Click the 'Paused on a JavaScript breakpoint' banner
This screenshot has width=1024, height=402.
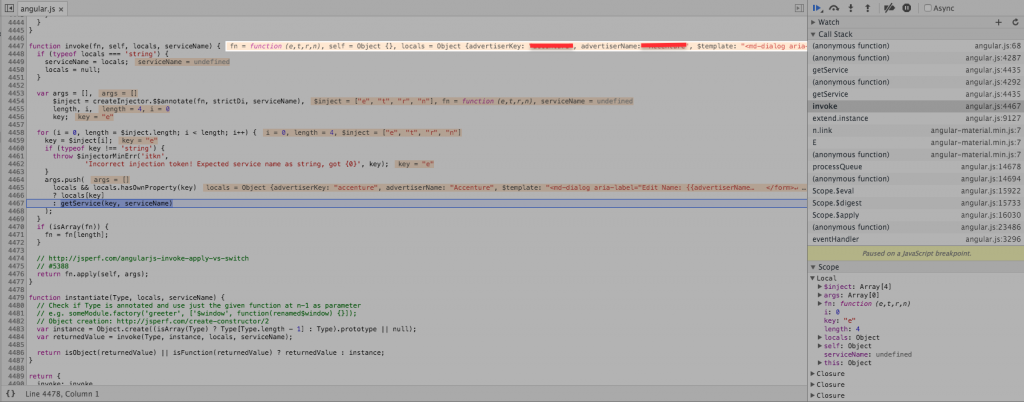[916, 253]
